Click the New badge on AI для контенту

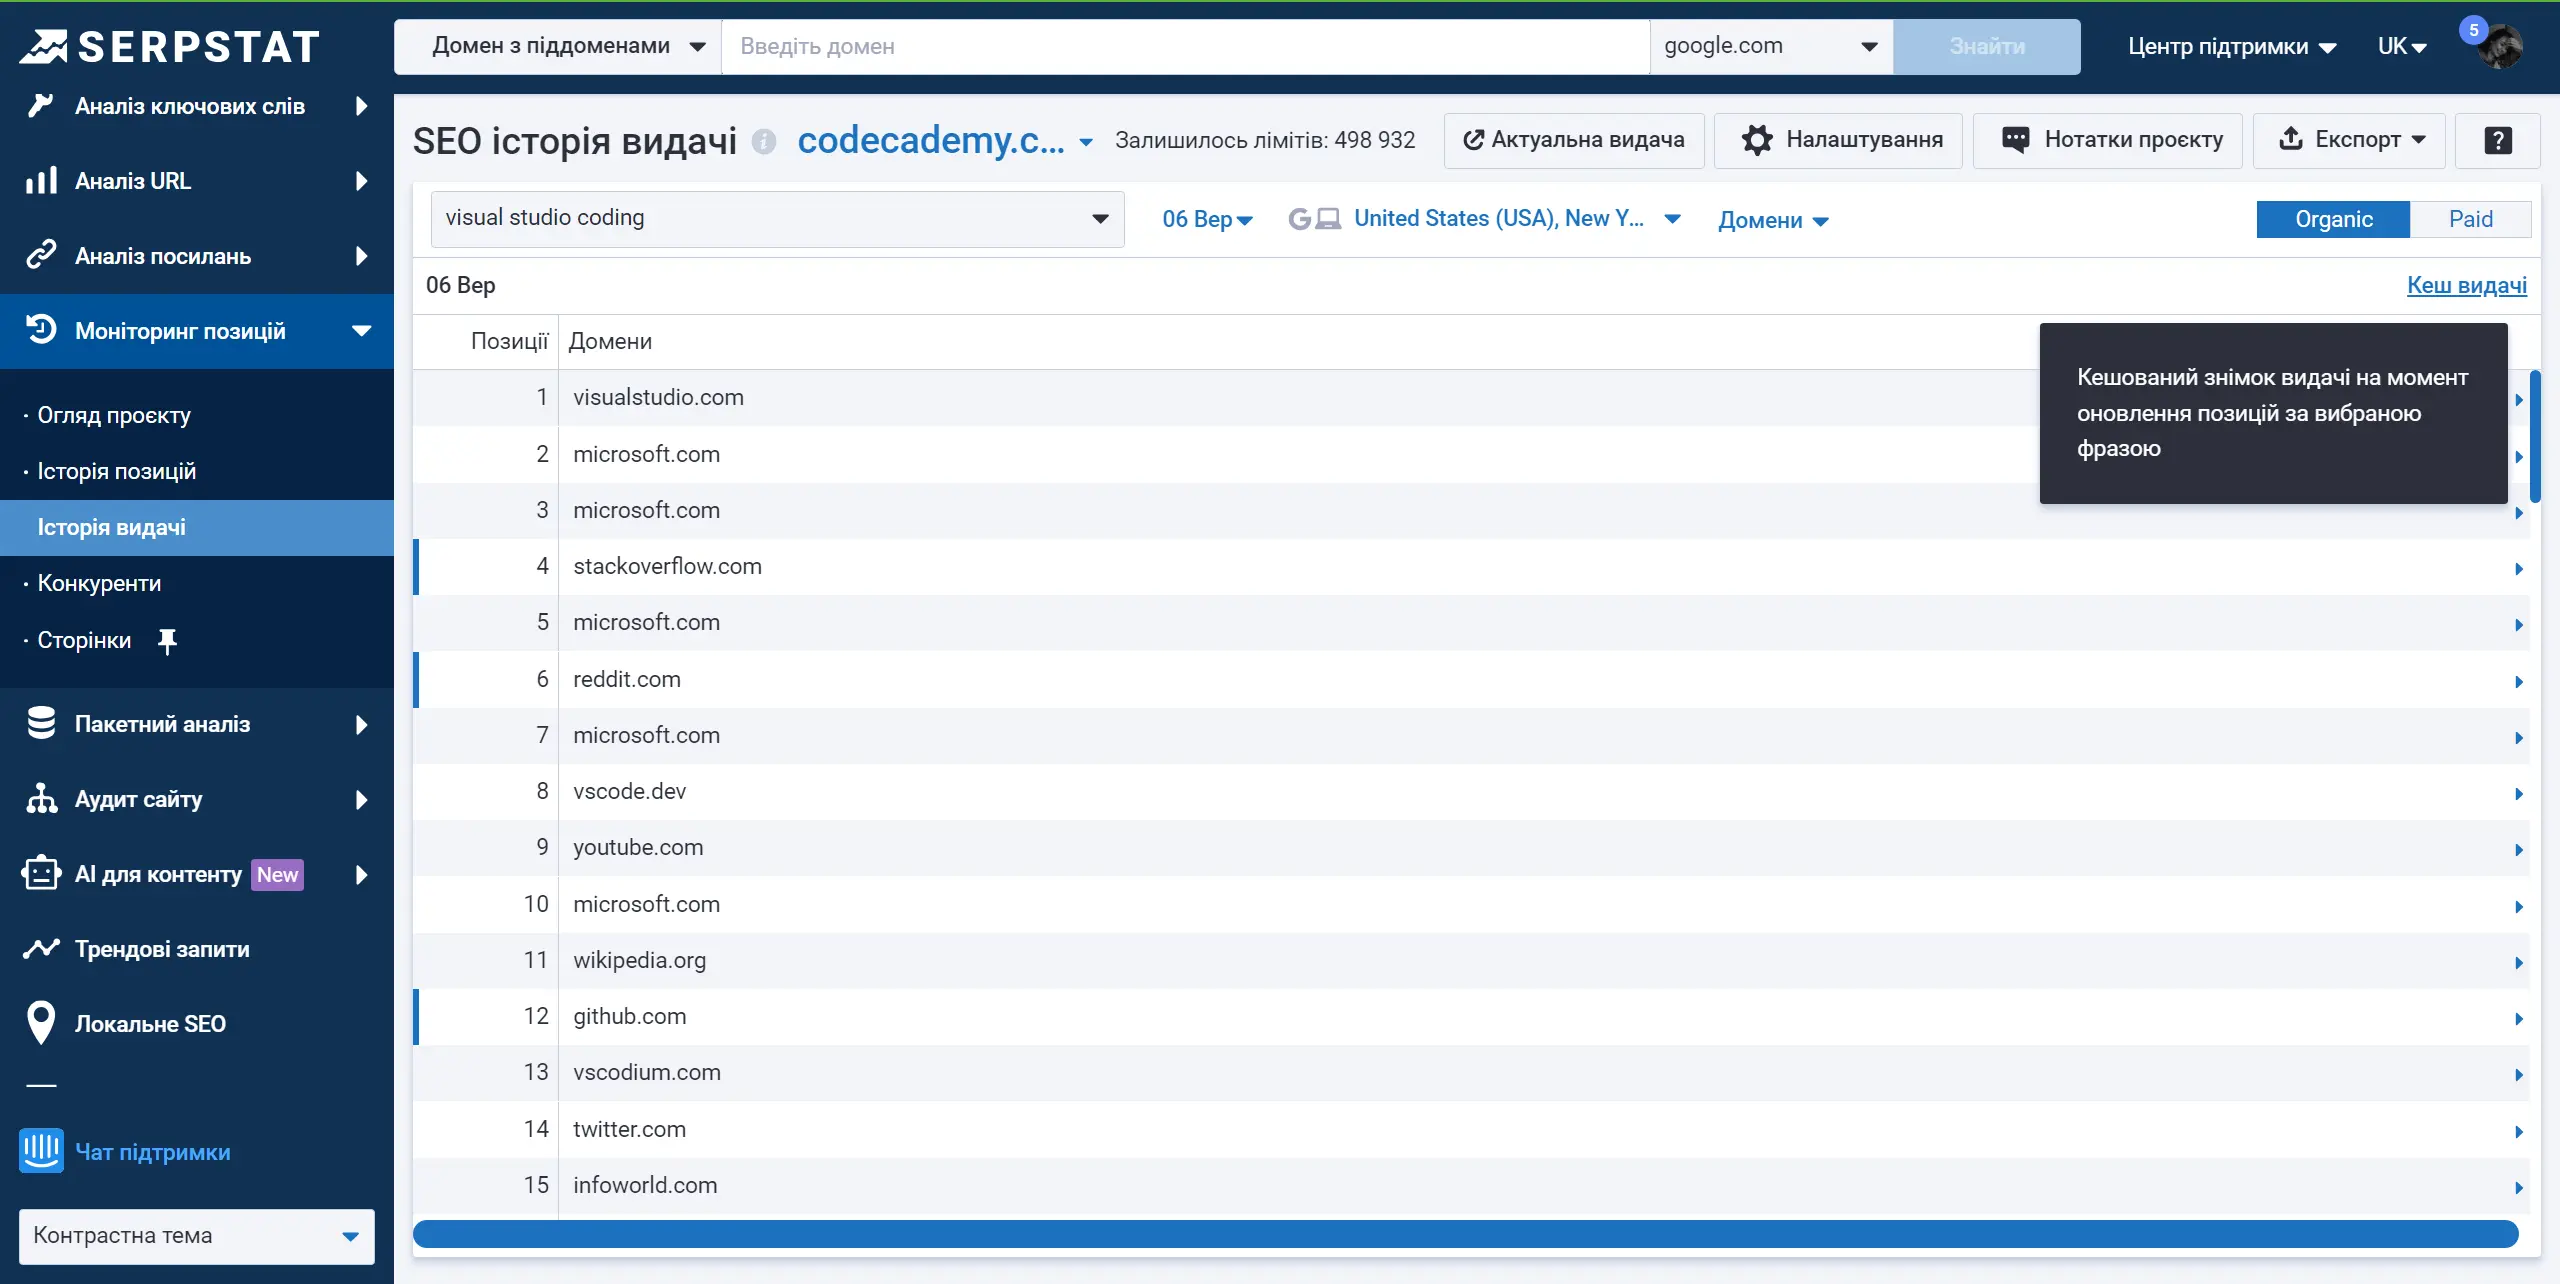click(x=277, y=875)
